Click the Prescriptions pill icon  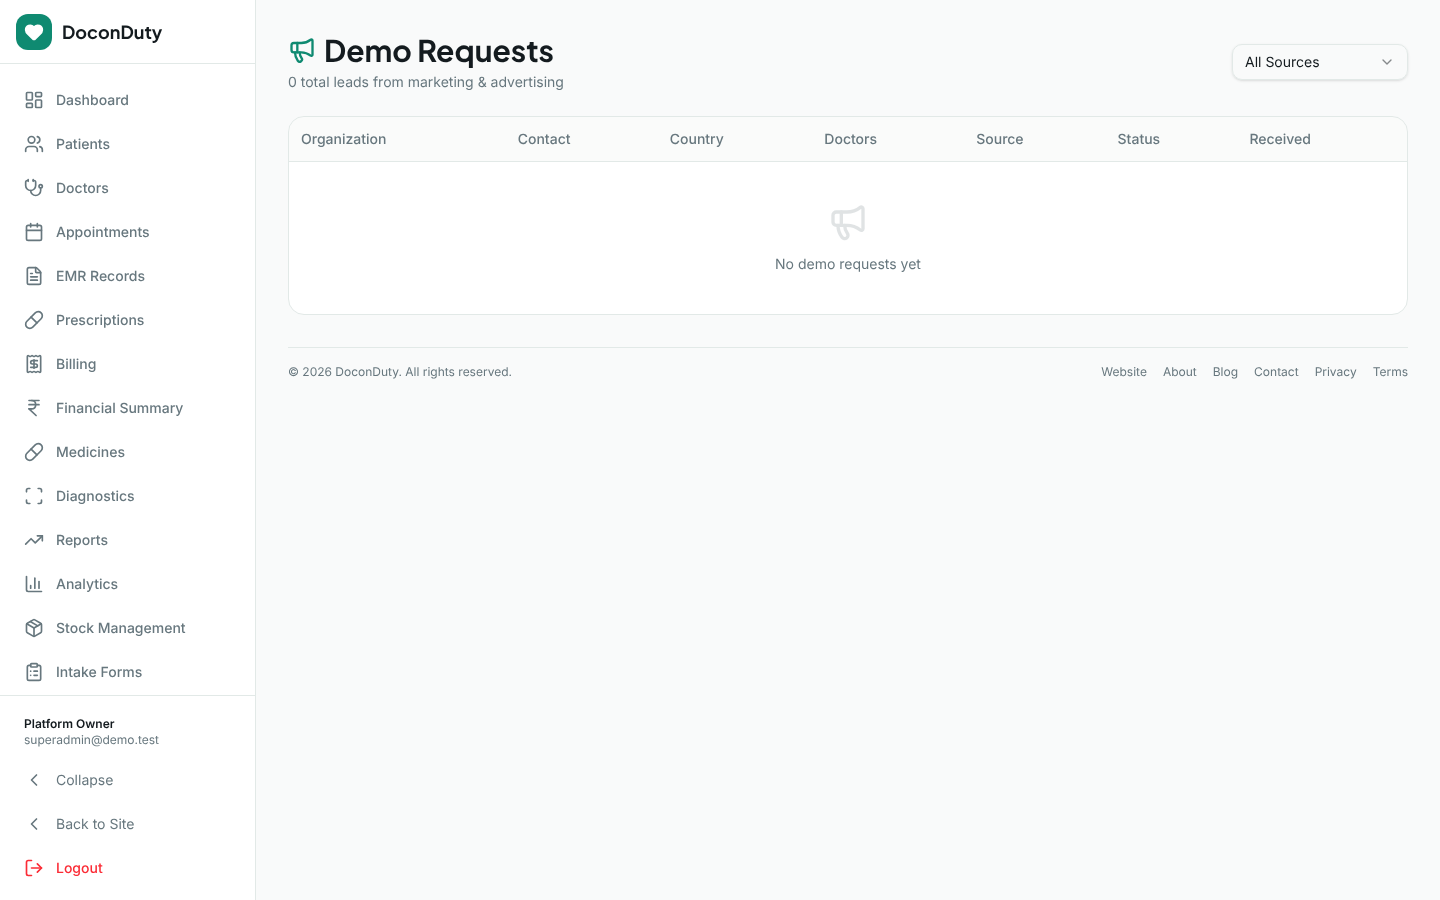pos(34,320)
